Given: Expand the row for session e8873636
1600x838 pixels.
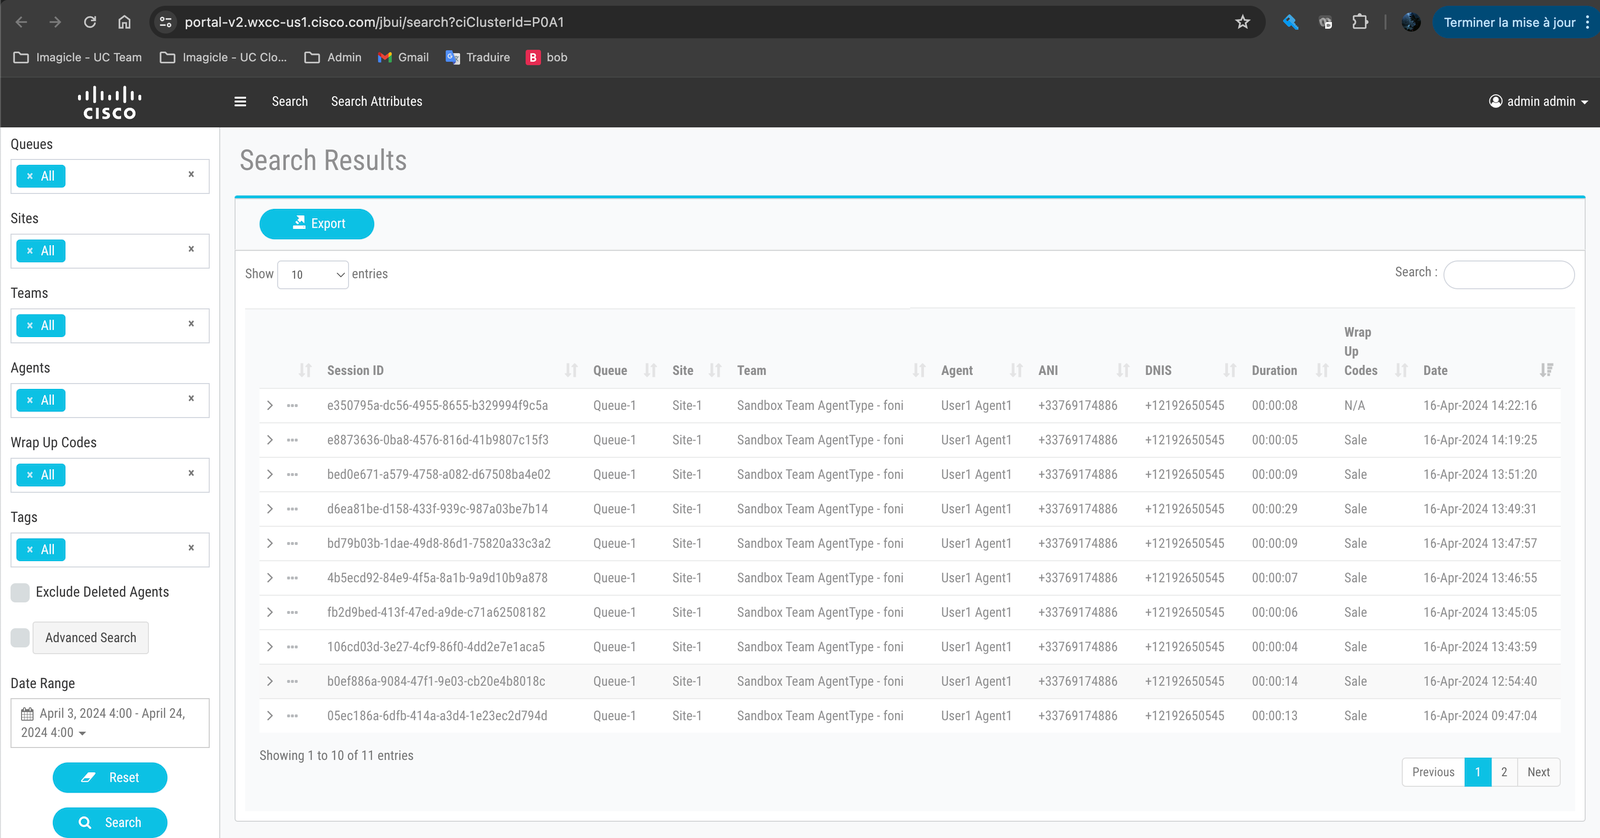Looking at the screenshot, I should click(270, 440).
